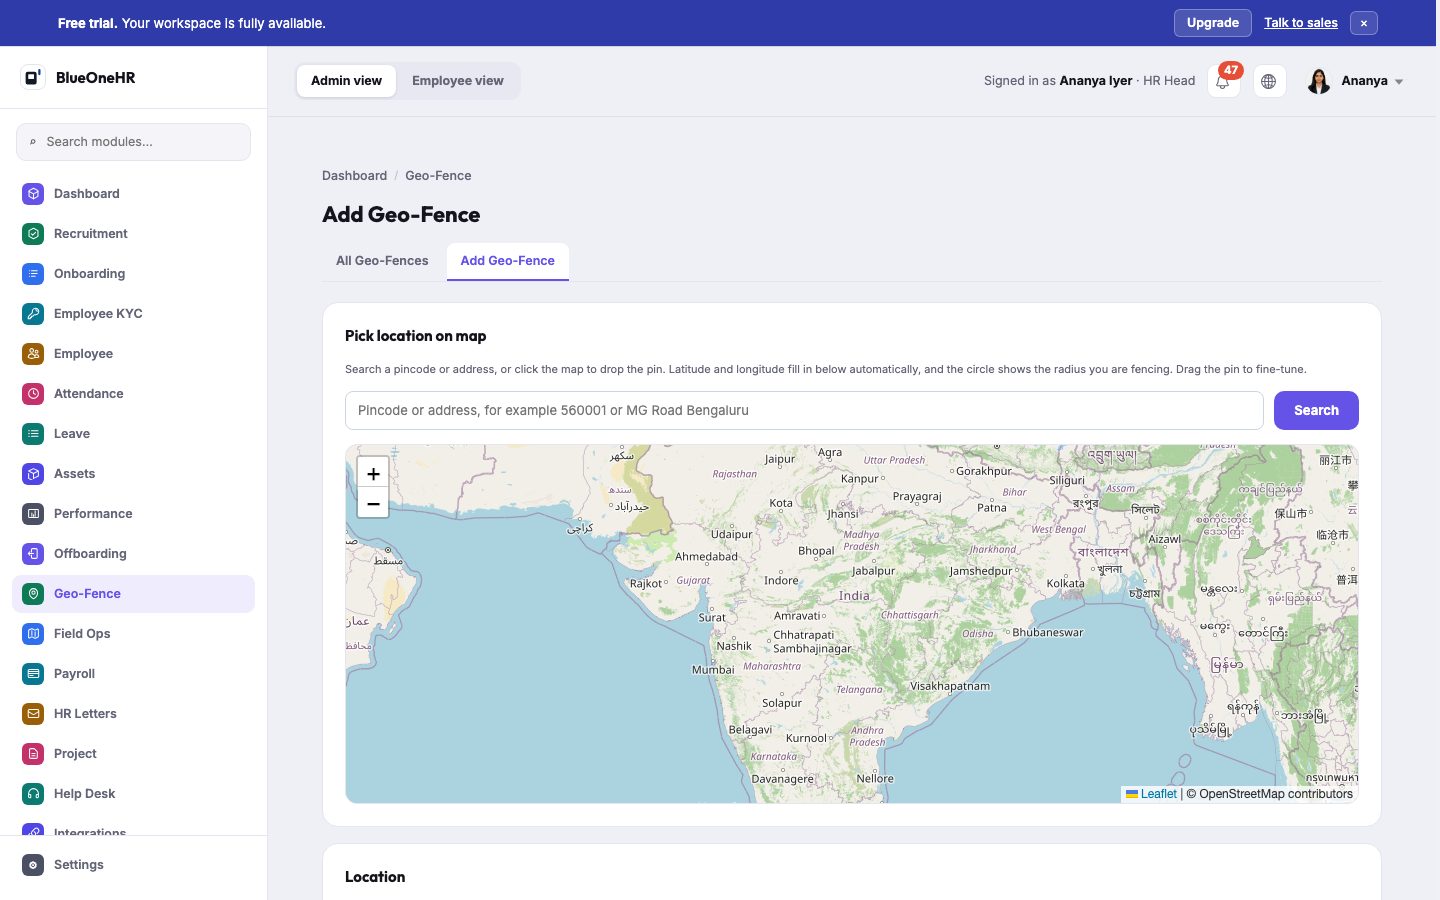Open the Project module icon
The height and width of the screenshot is (900, 1440).
click(33, 754)
